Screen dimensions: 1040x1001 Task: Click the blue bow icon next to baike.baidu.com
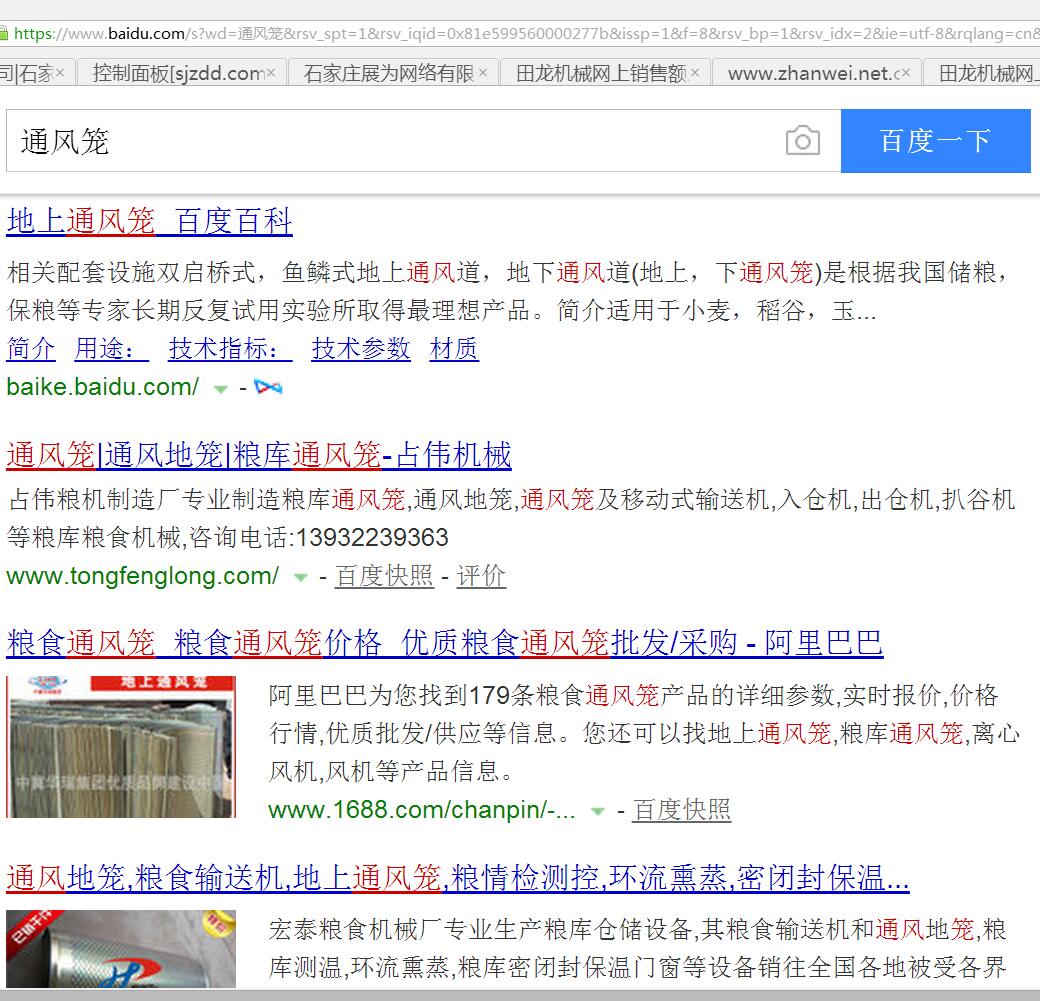point(268,387)
